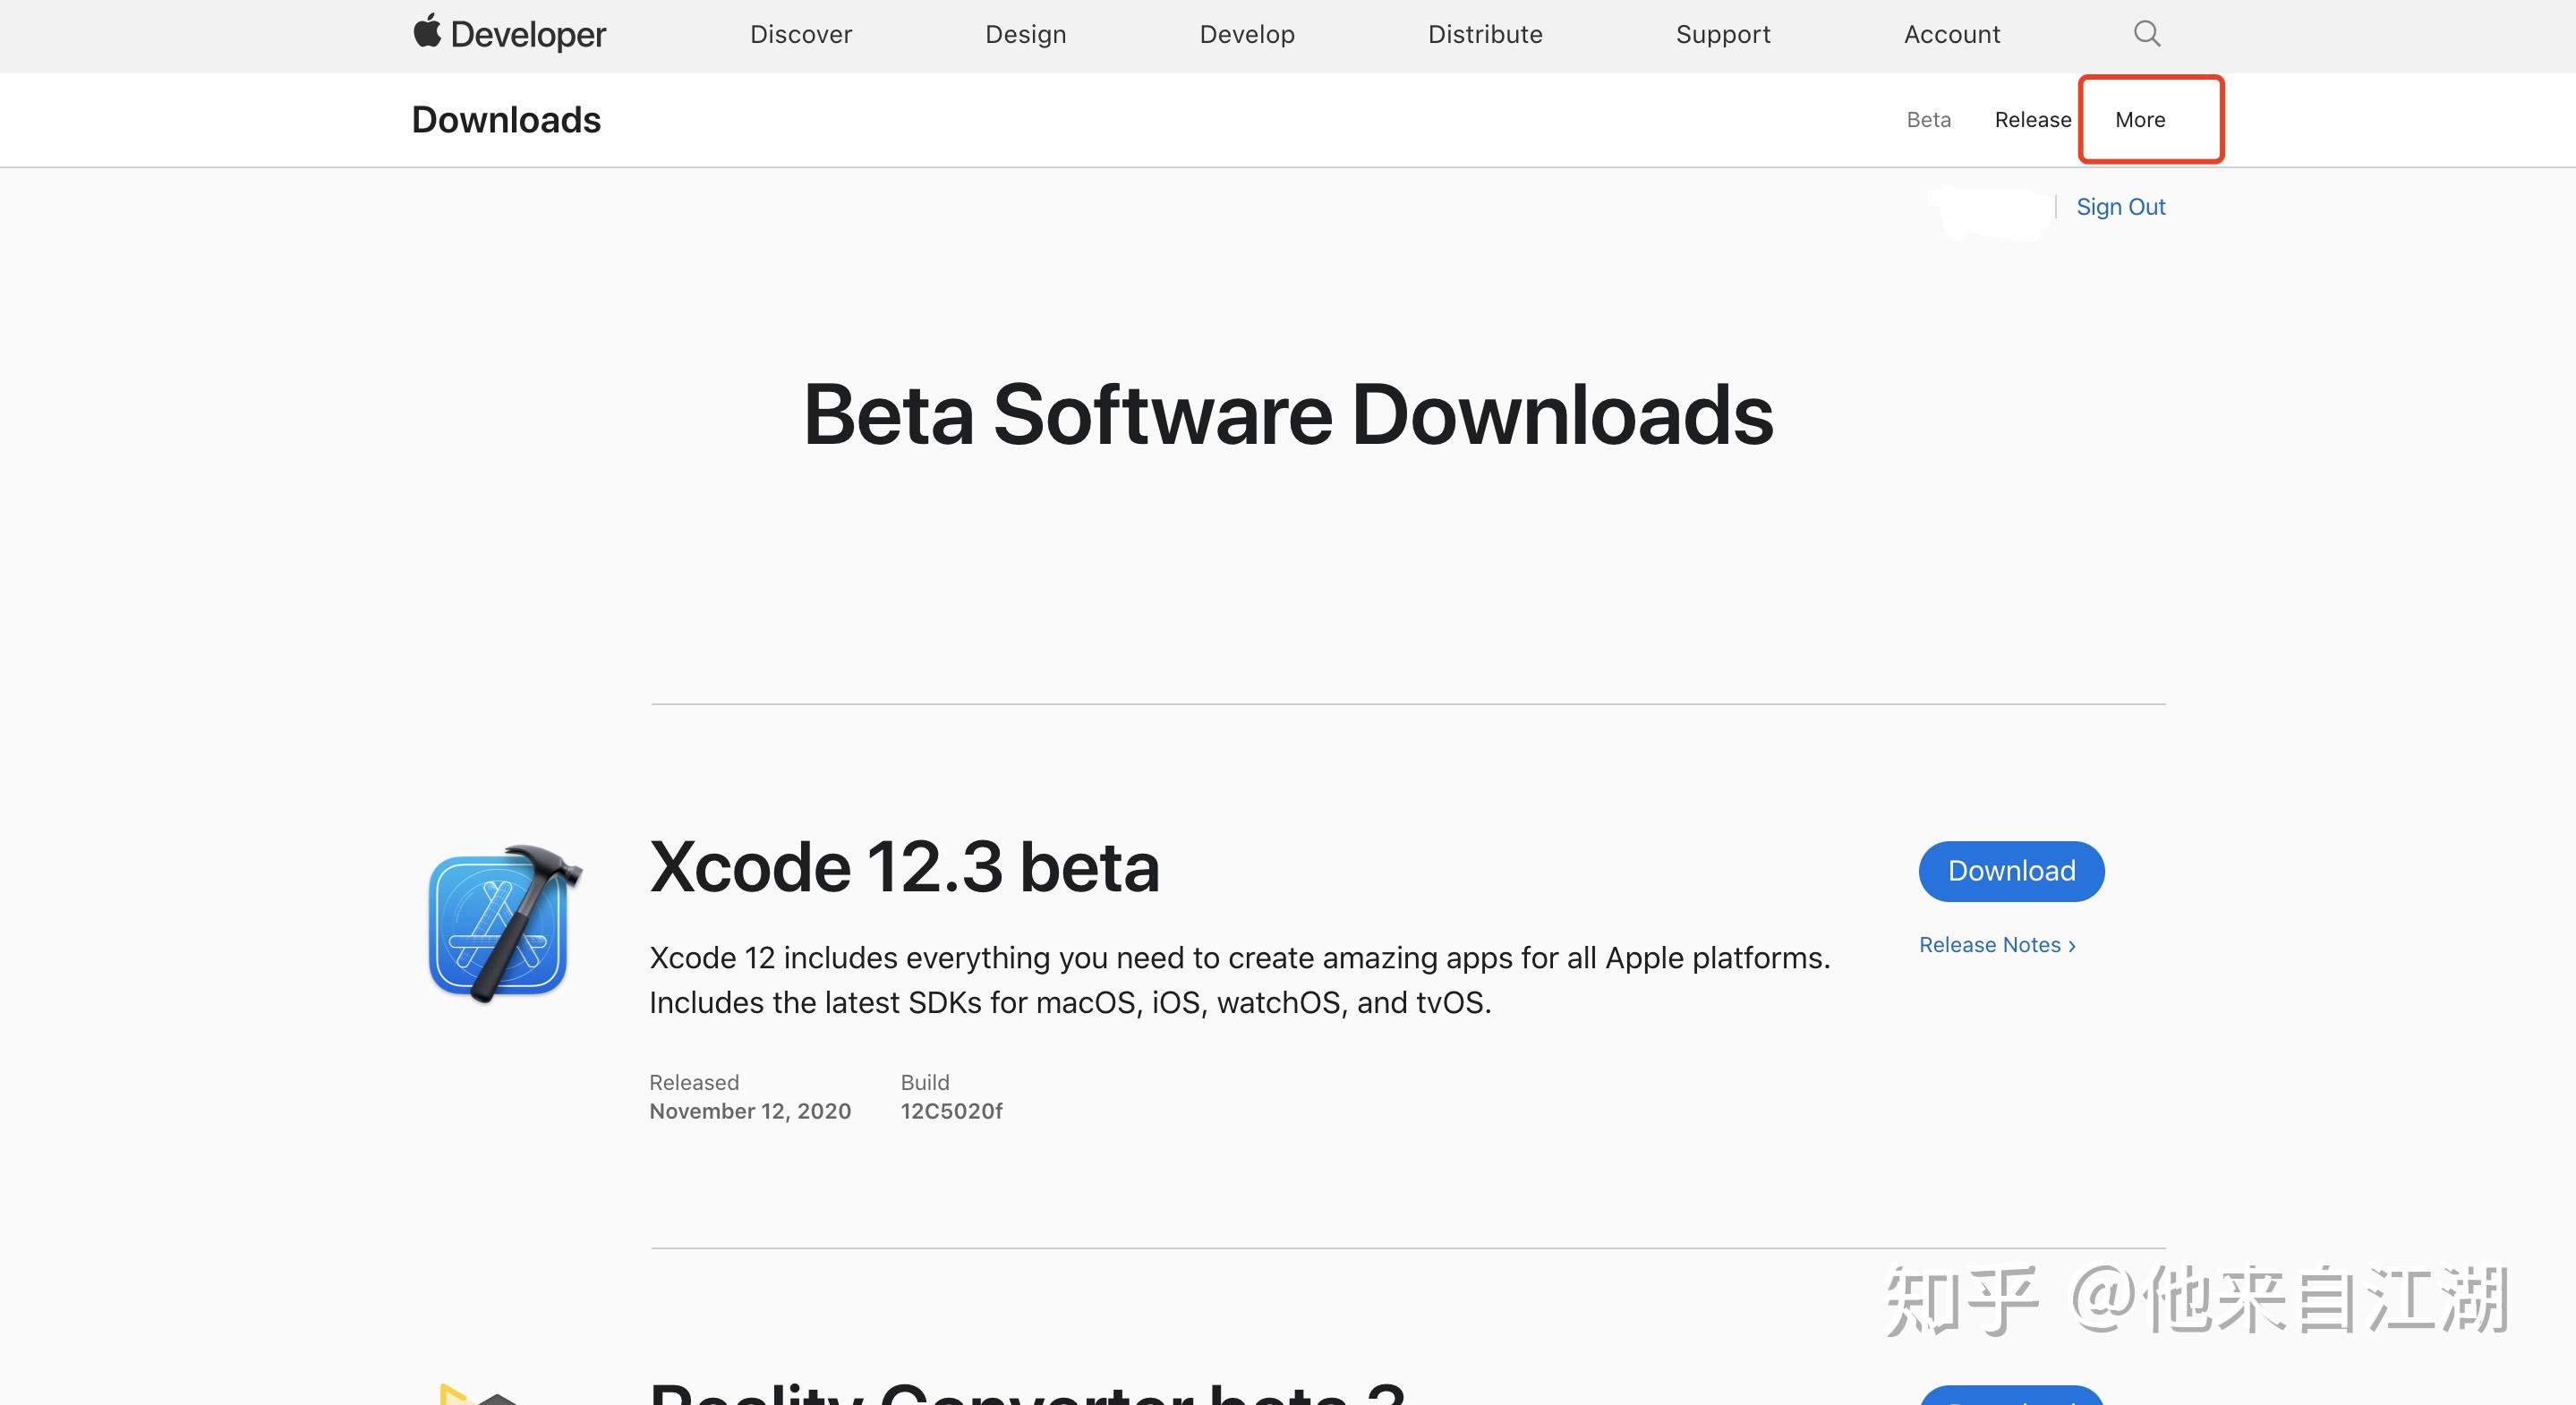Open the Distribute menu item
The width and height of the screenshot is (2576, 1405).
1485,34
